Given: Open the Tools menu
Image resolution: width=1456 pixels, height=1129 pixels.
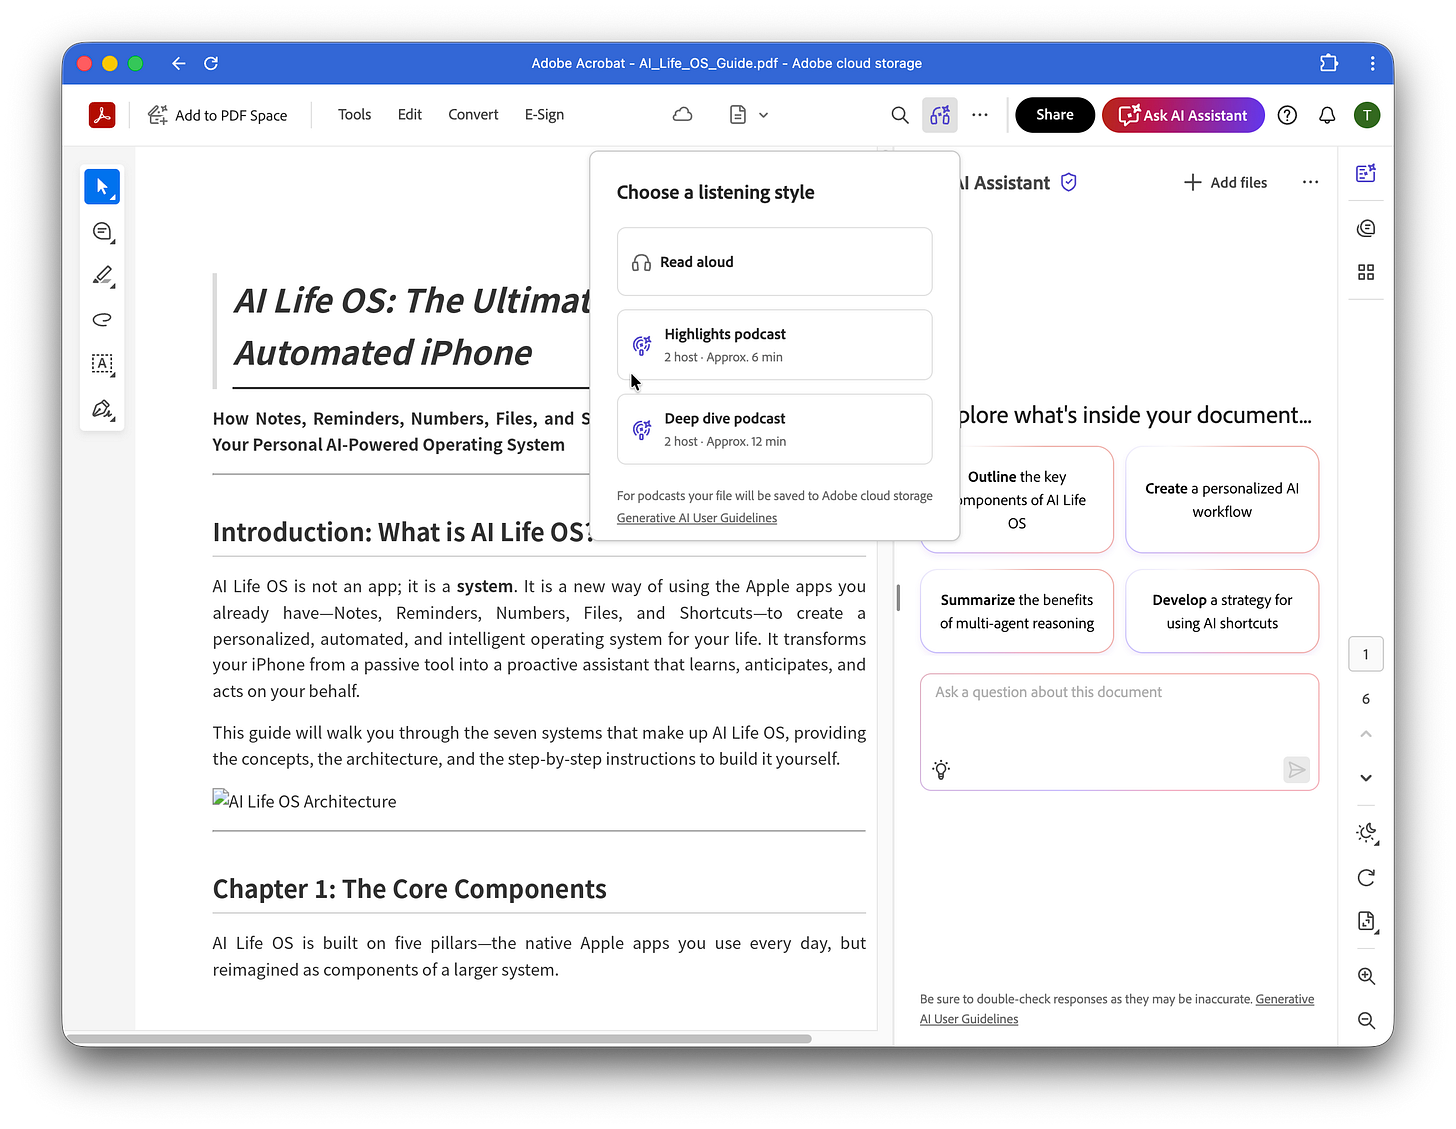Looking at the screenshot, I should (354, 114).
